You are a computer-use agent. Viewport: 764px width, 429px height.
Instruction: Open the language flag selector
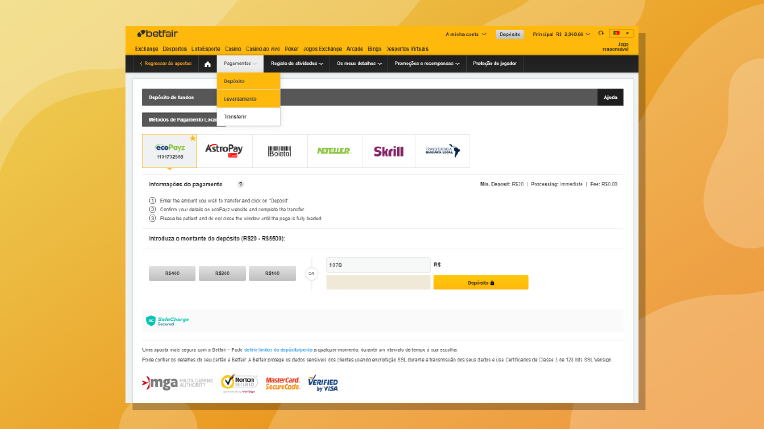621,33
